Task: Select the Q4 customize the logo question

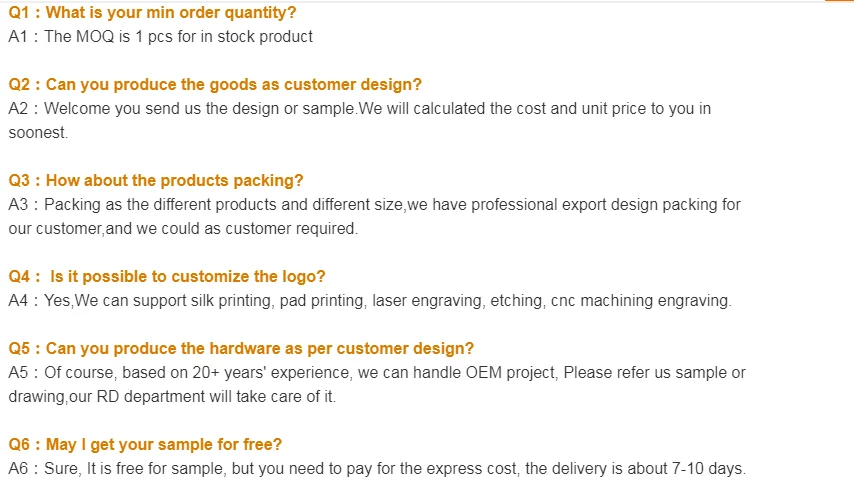Action: pyautogui.click(x=167, y=276)
